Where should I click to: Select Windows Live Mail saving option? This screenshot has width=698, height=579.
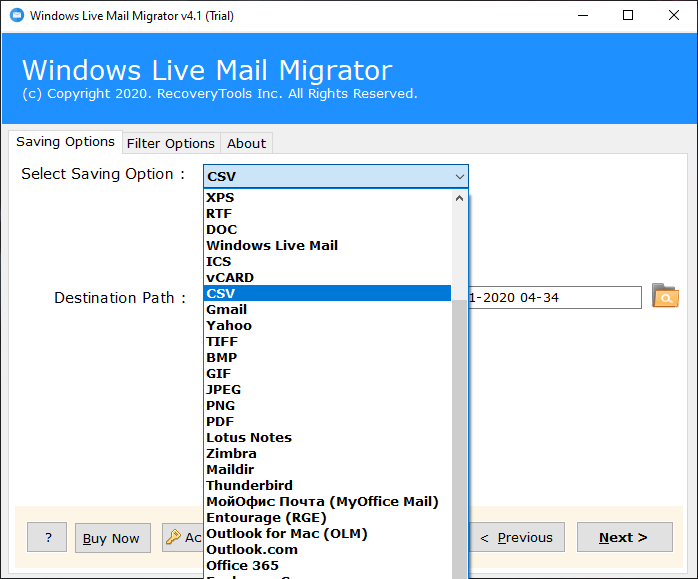[x=327, y=246]
